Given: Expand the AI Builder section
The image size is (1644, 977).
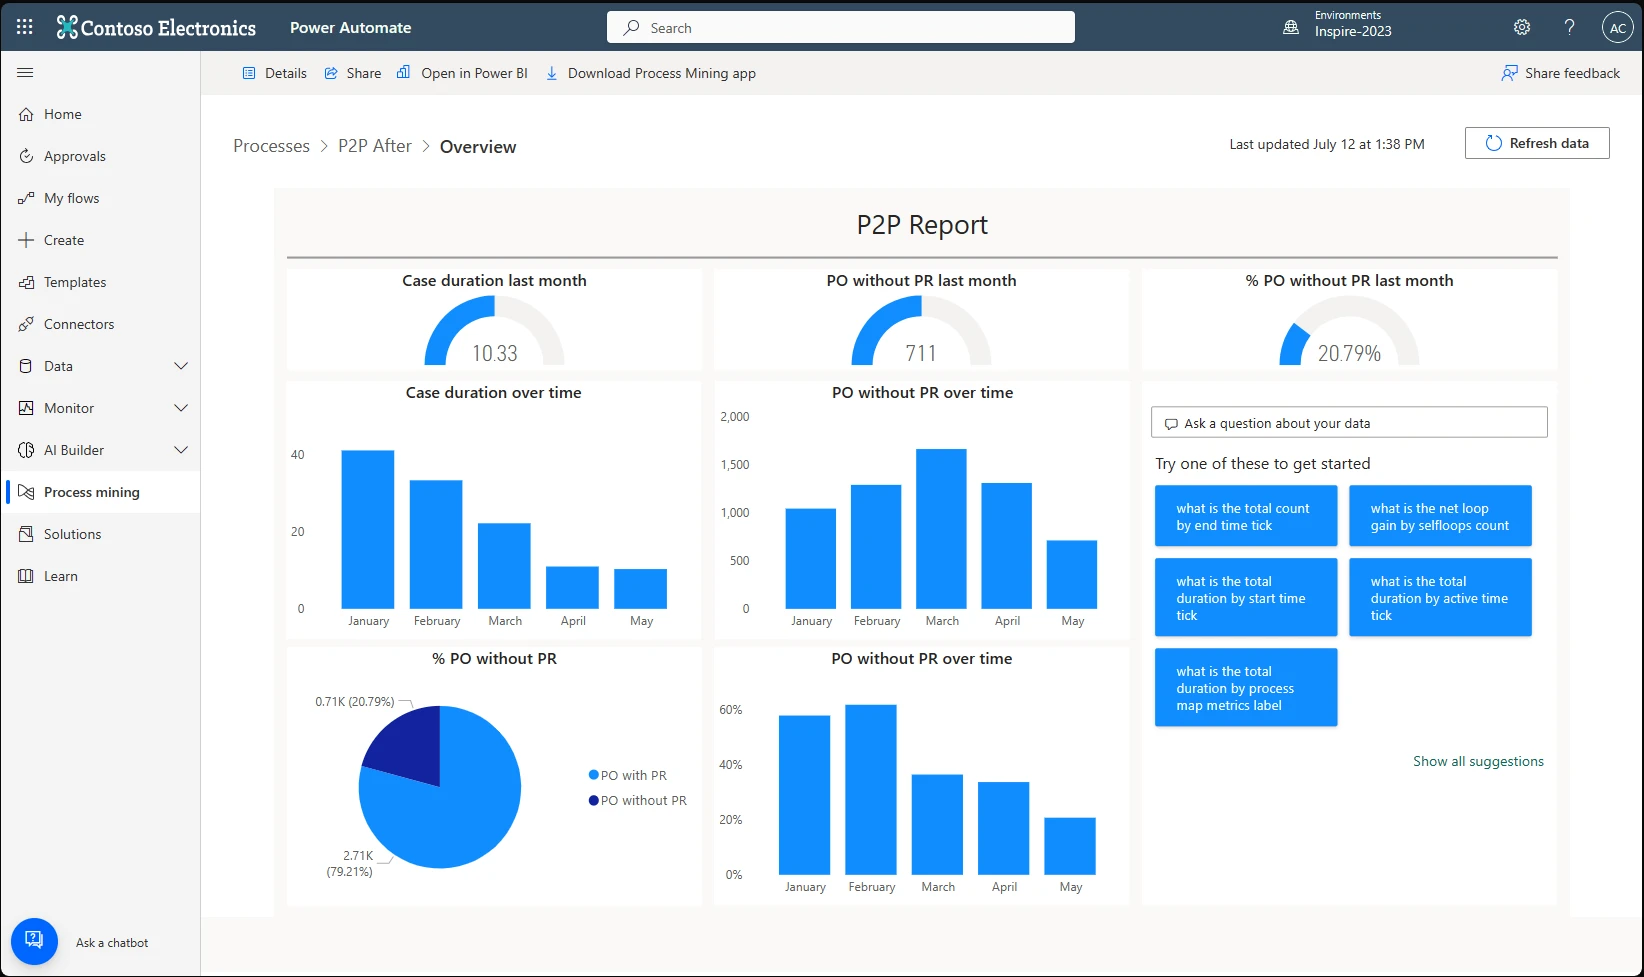Looking at the screenshot, I should 181,450.
